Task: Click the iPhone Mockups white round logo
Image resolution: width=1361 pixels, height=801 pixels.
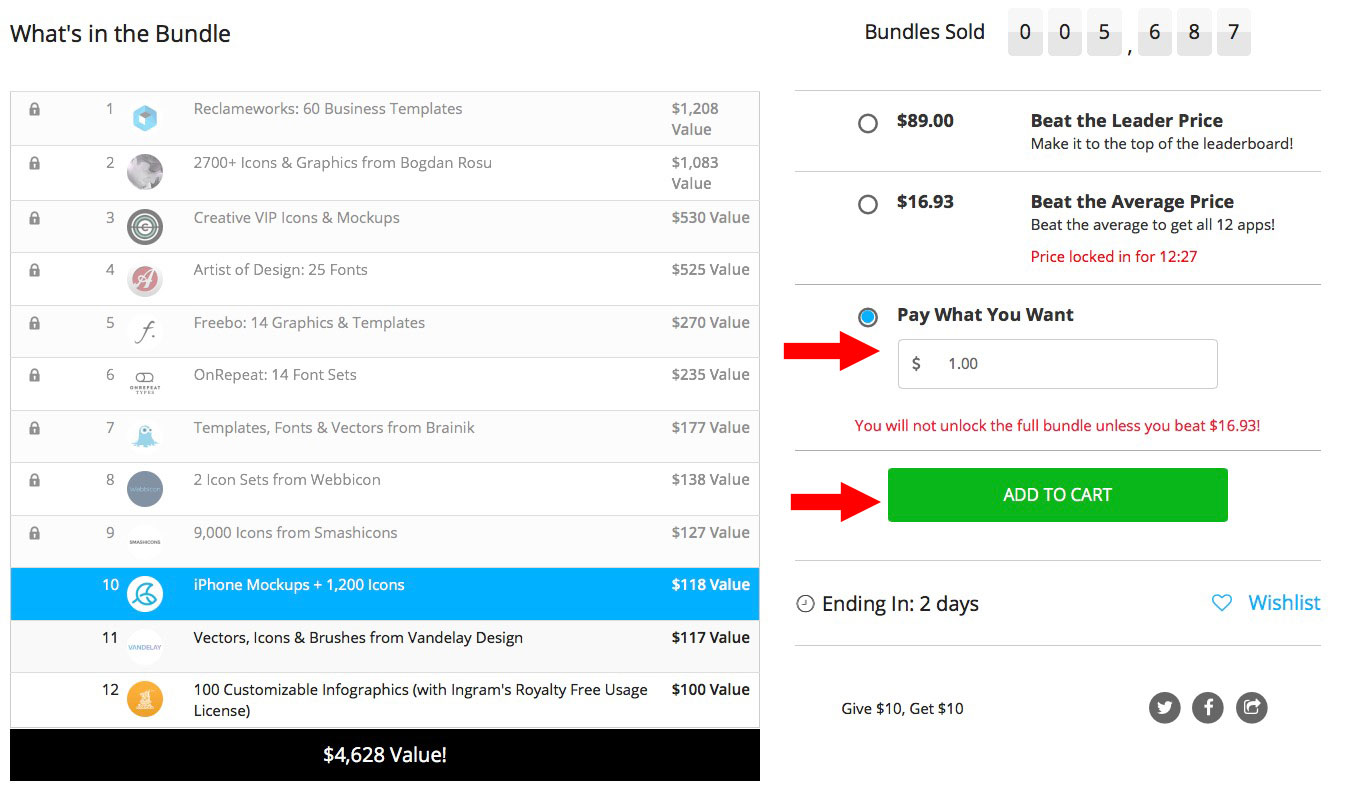Action: (x=145, y=594)
